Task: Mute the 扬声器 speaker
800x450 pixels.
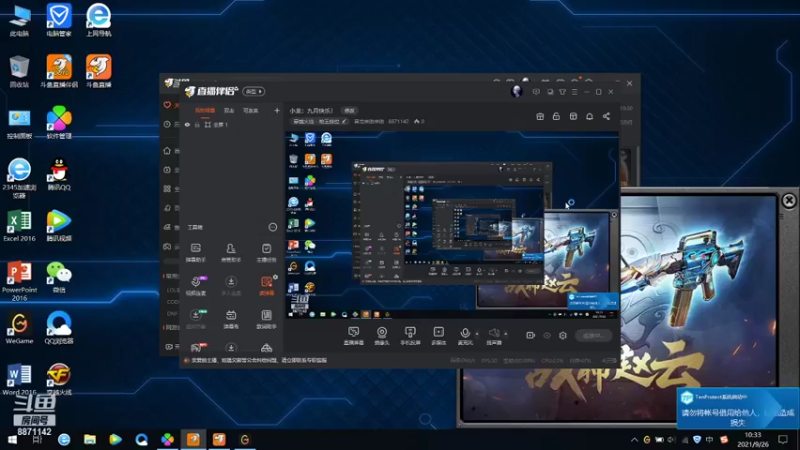Action: coord(494,336)
